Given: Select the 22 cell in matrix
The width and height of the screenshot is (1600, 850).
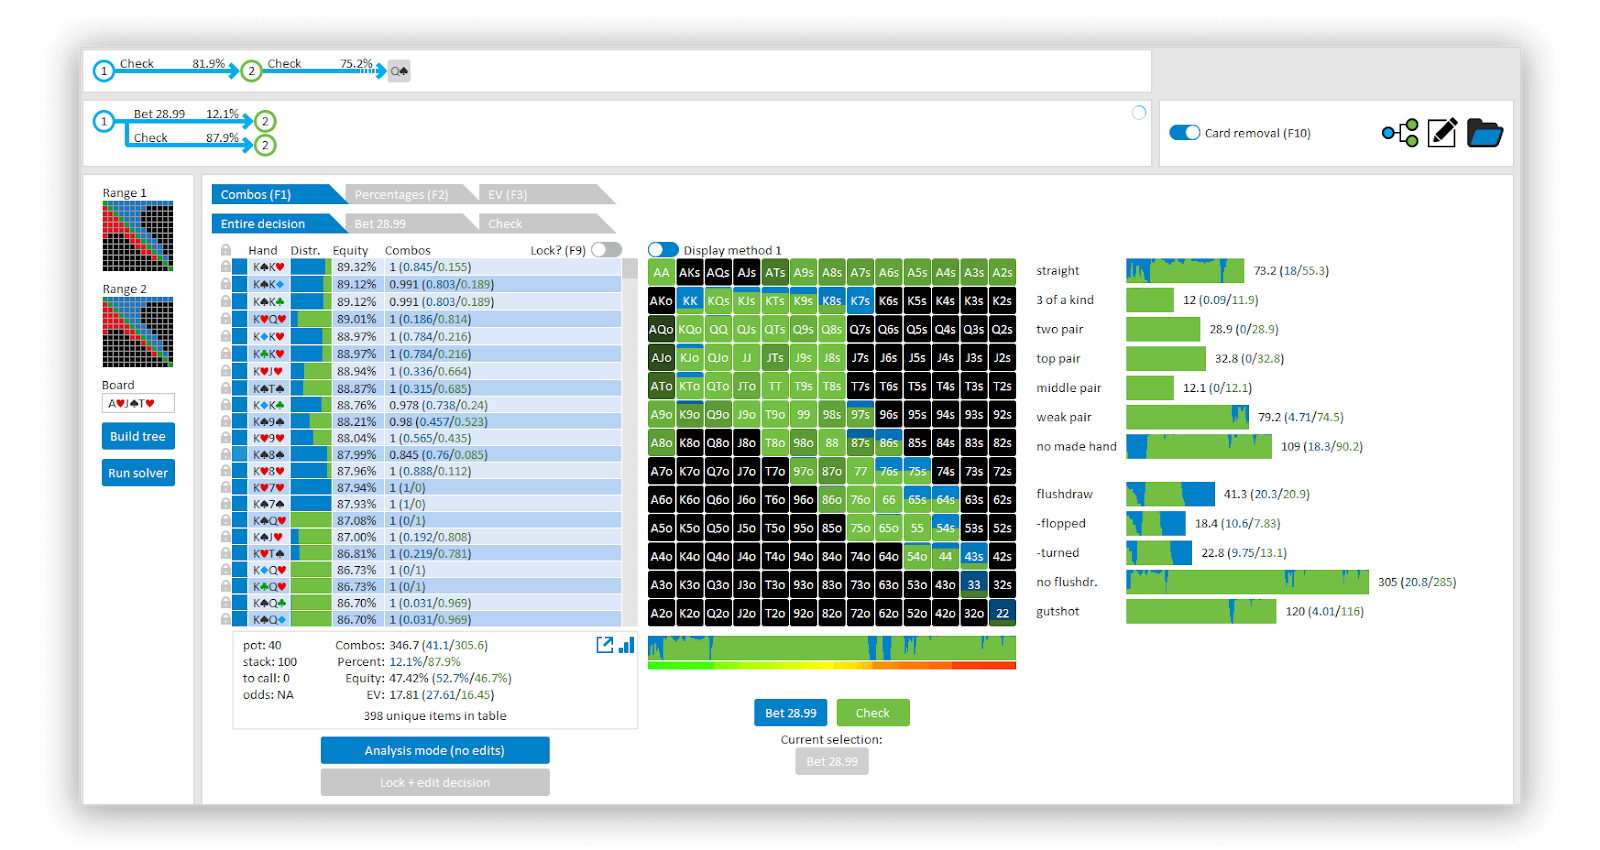Looking at the screenshot, I should point(1003,613).
